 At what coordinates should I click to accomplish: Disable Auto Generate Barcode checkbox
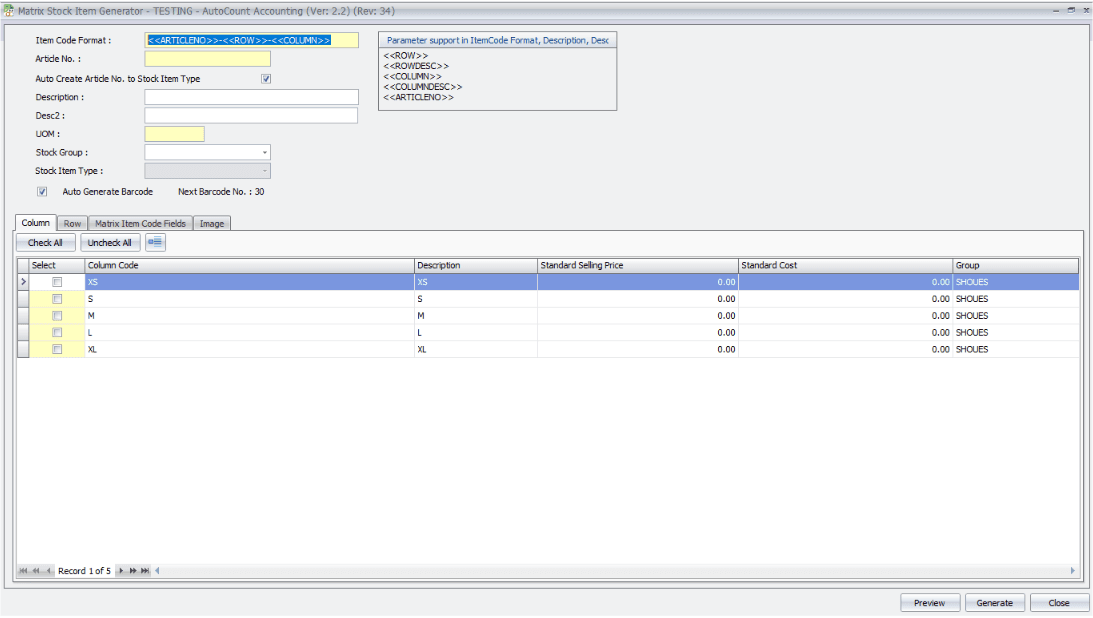point(42,191)
